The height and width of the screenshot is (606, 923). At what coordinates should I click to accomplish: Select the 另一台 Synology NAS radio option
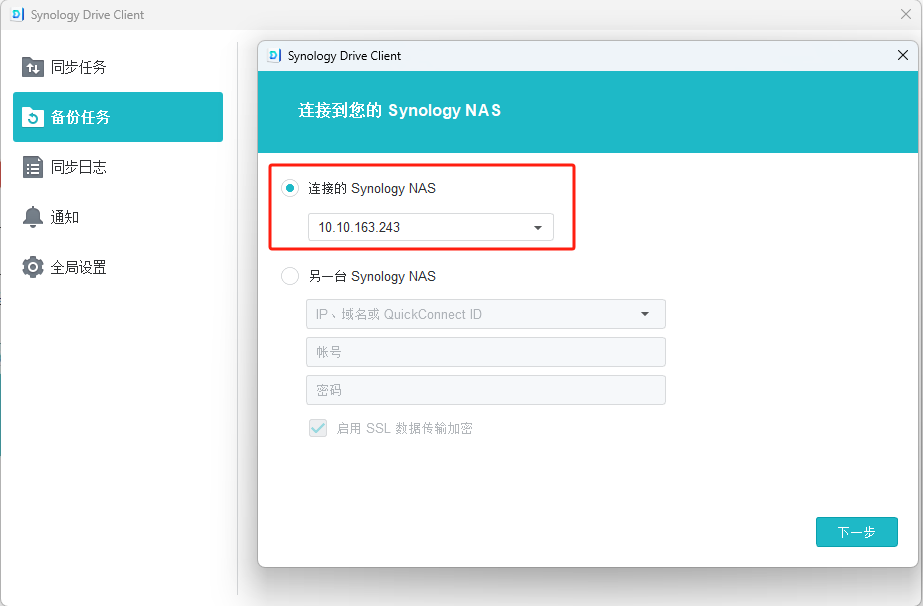[290, 276]
